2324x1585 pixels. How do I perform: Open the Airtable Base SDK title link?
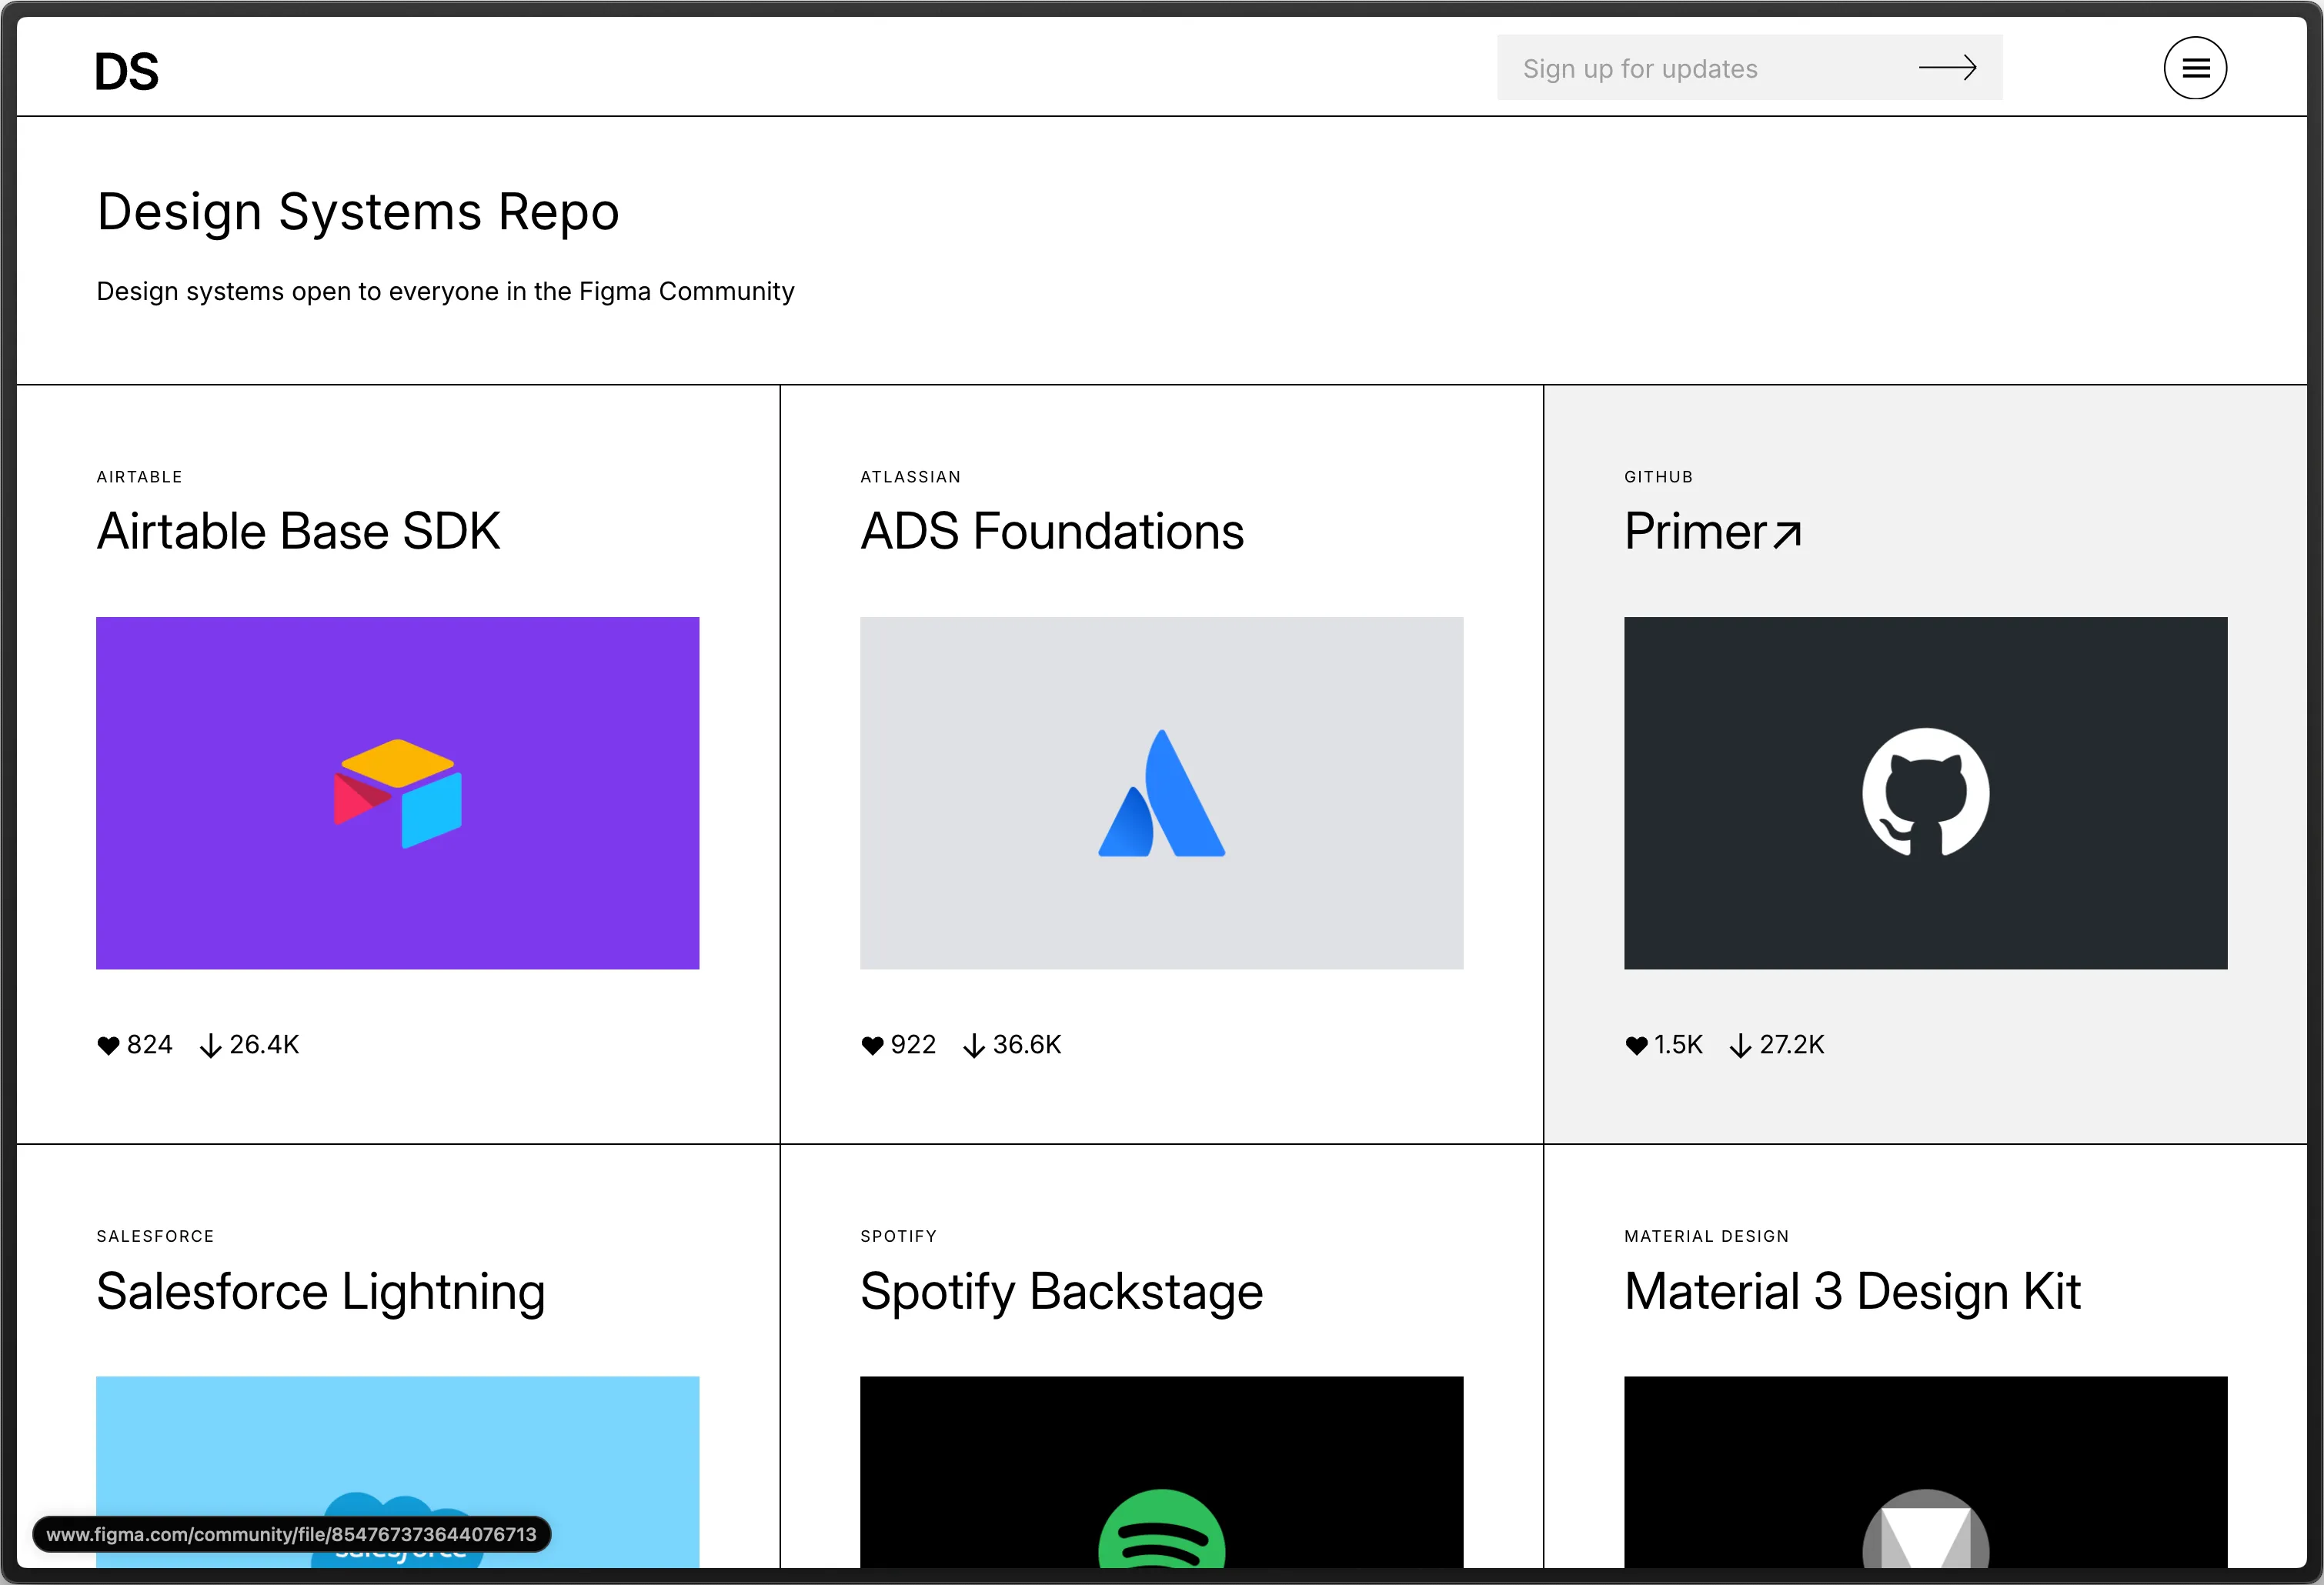pos(298,531)
